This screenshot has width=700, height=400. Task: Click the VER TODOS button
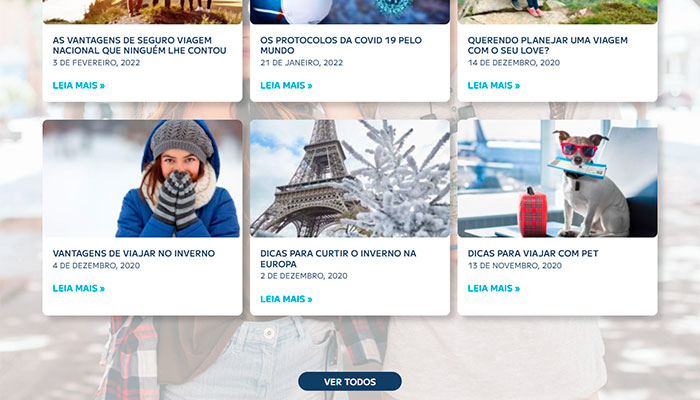click(350, 382)
